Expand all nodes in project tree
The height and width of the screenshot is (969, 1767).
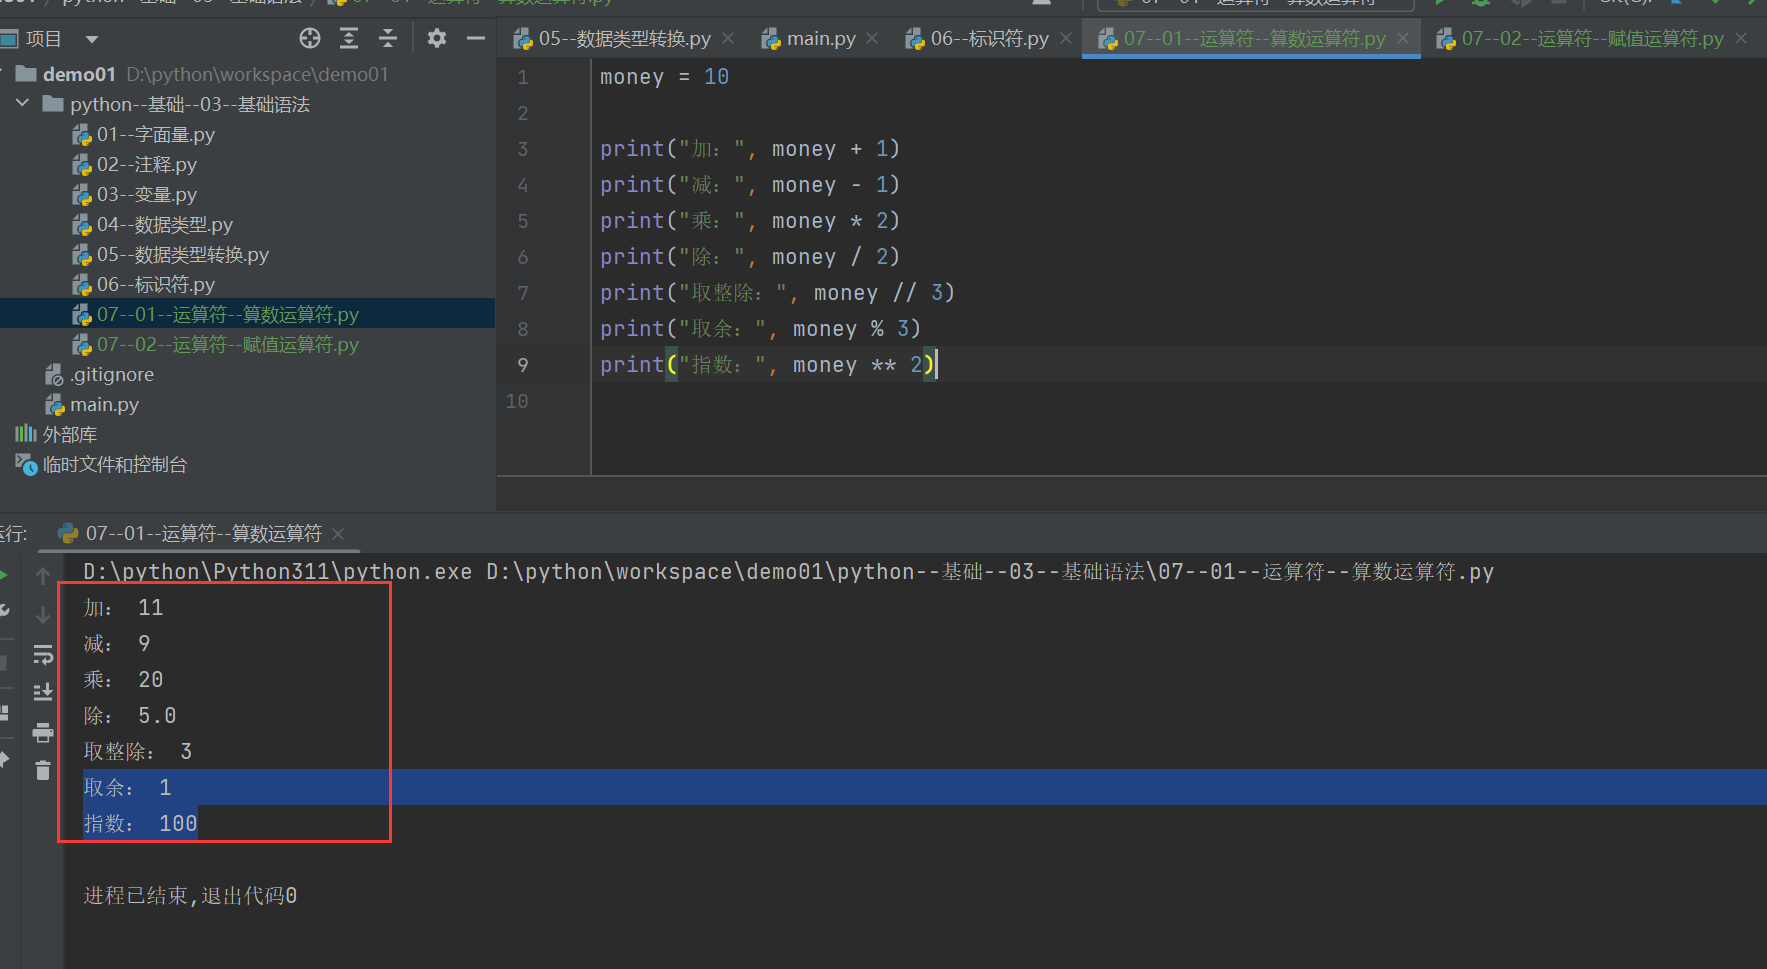pyautogui.click(x=349, y=39)
